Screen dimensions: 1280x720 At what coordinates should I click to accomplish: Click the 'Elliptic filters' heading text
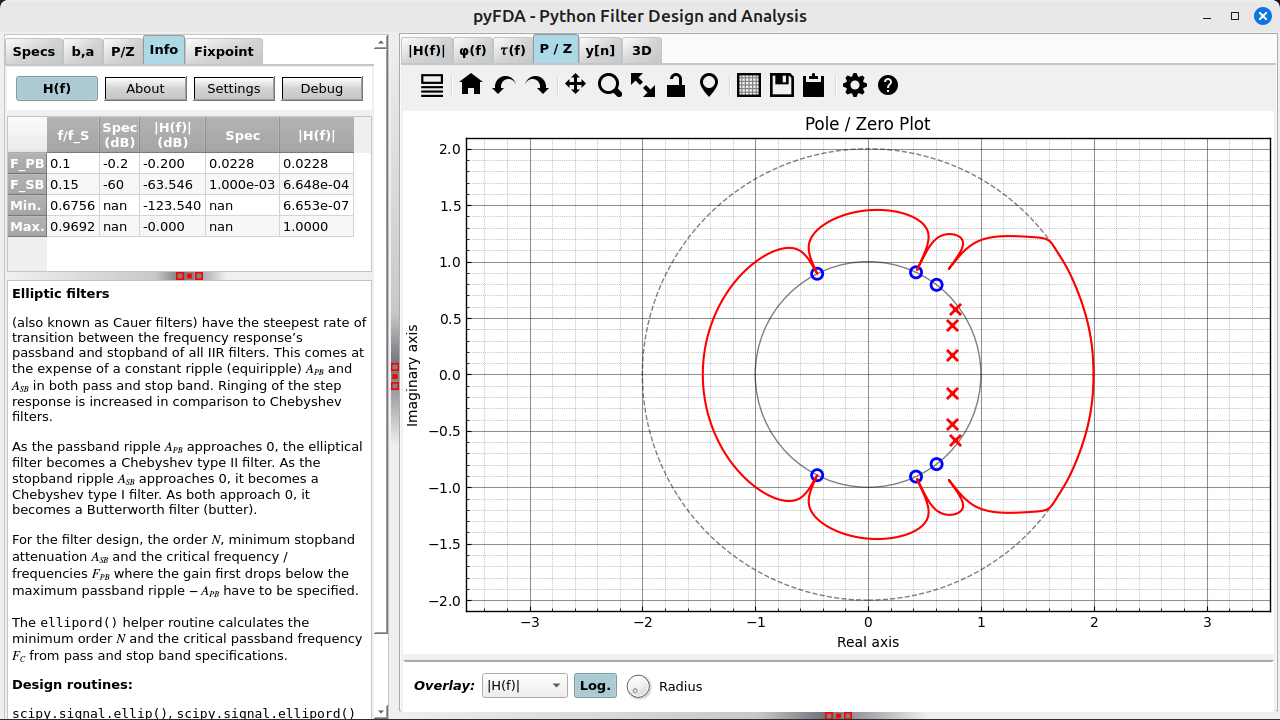61,294
